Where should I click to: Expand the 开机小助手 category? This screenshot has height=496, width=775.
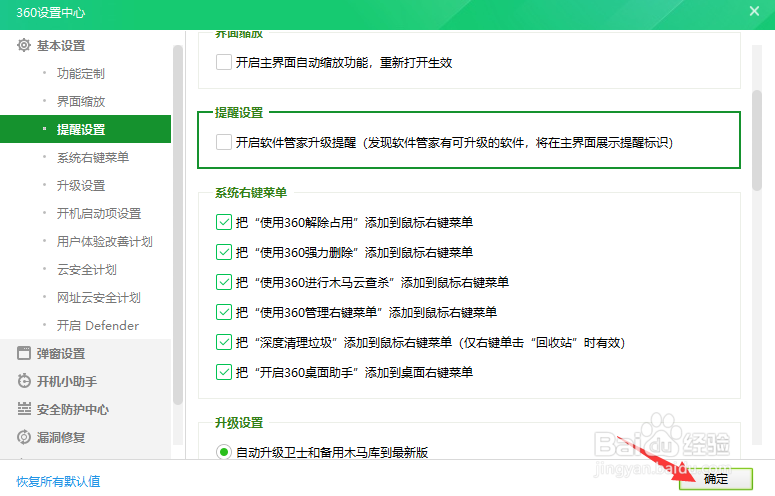click(x=67, y=381)
